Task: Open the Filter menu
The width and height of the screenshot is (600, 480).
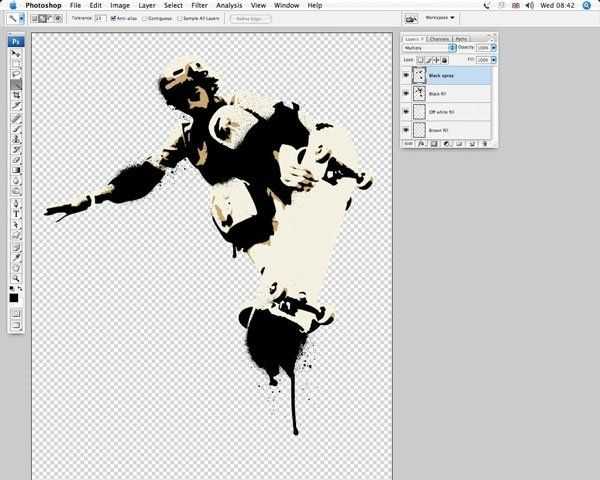Action: click(199, 5)
